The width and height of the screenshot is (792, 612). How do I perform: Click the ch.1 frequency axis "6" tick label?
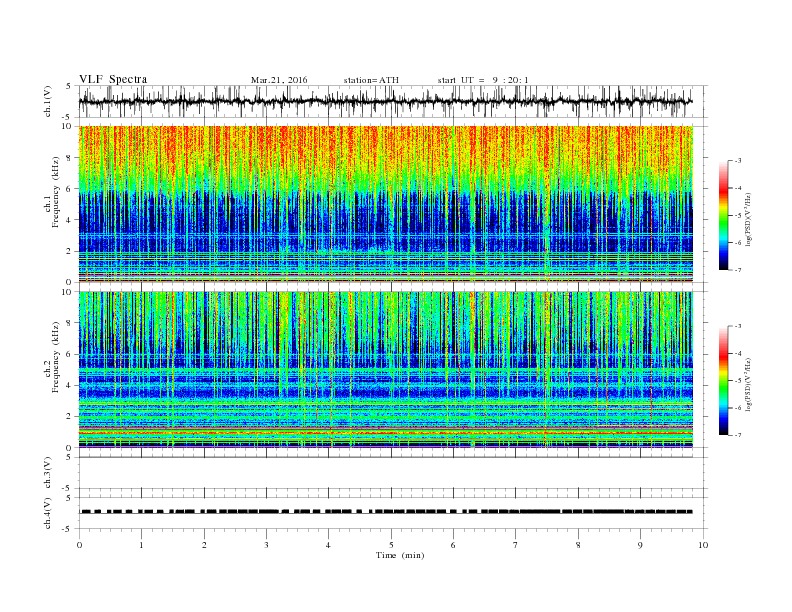click(69, 189)
